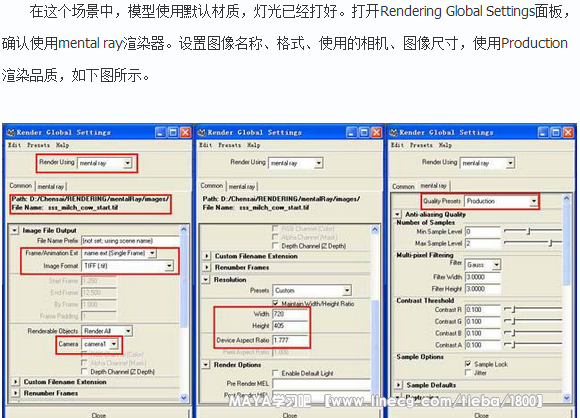The width and height of the screenshot is (580, 418).
Task: Collapse Resolution section
Action: [x=206, y=280]
